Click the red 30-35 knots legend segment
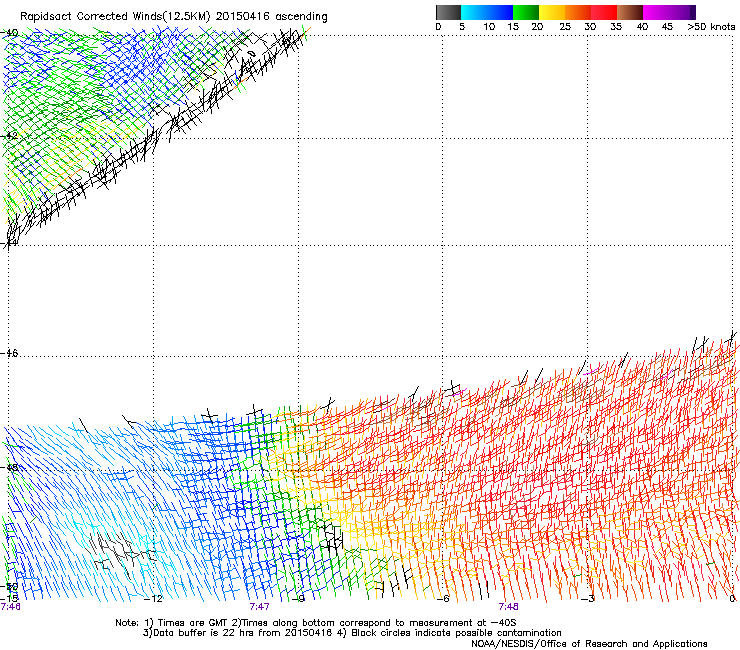Image resolution: width=740 pixels, height=650 pixels. click(x=604, y=12)
